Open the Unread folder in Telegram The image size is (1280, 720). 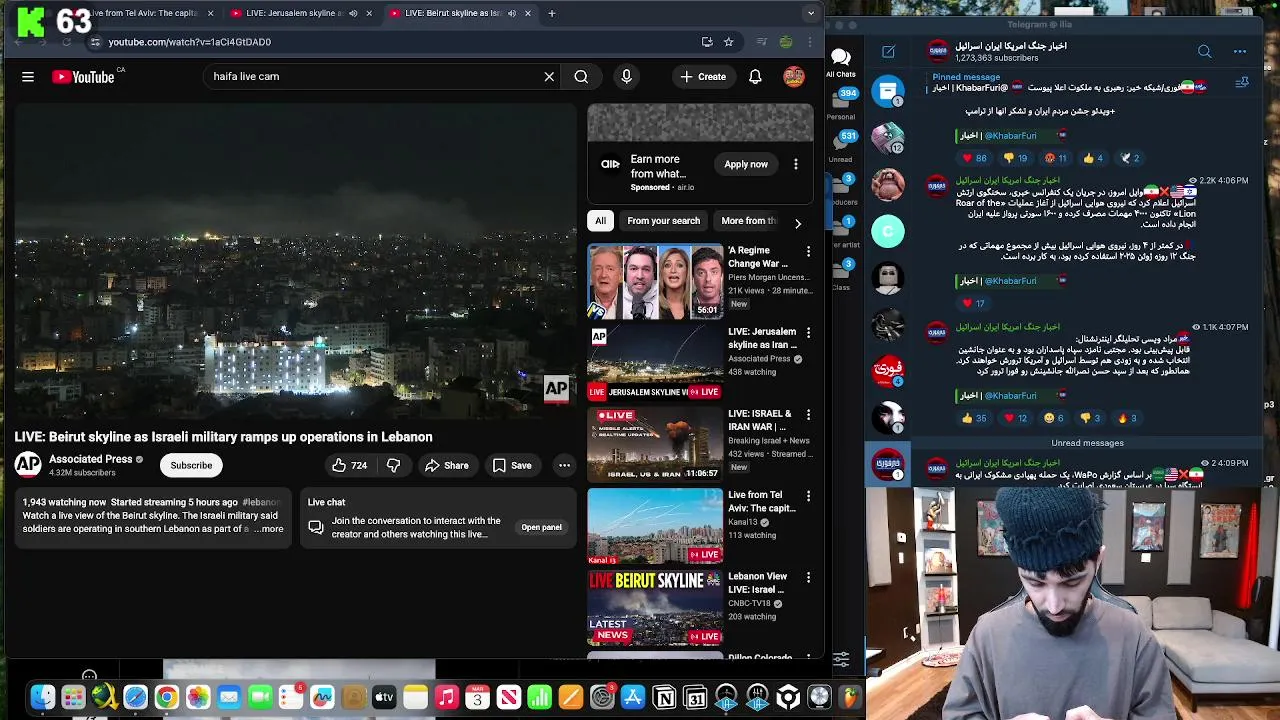pos(840,146)
